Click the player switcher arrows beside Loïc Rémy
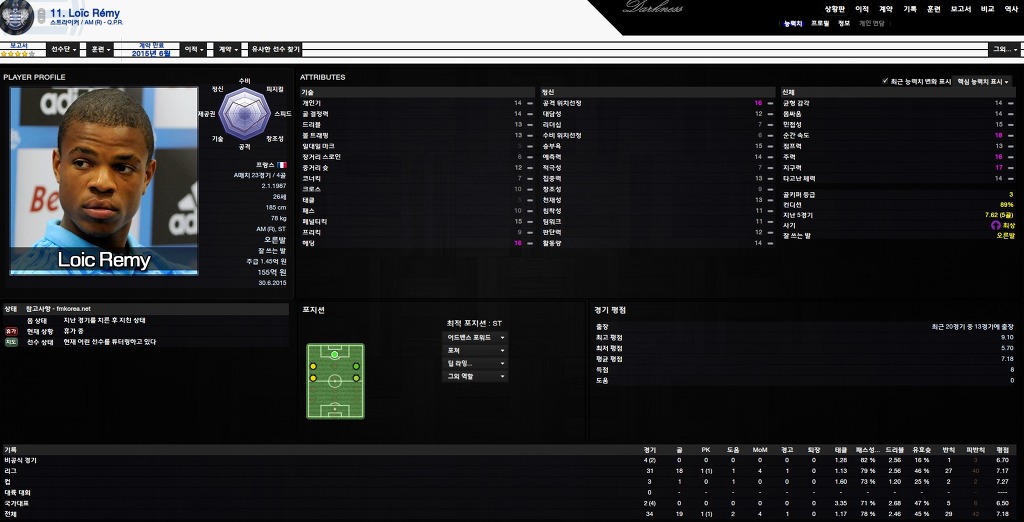The image size is (1024, 522). coord(41,16)
